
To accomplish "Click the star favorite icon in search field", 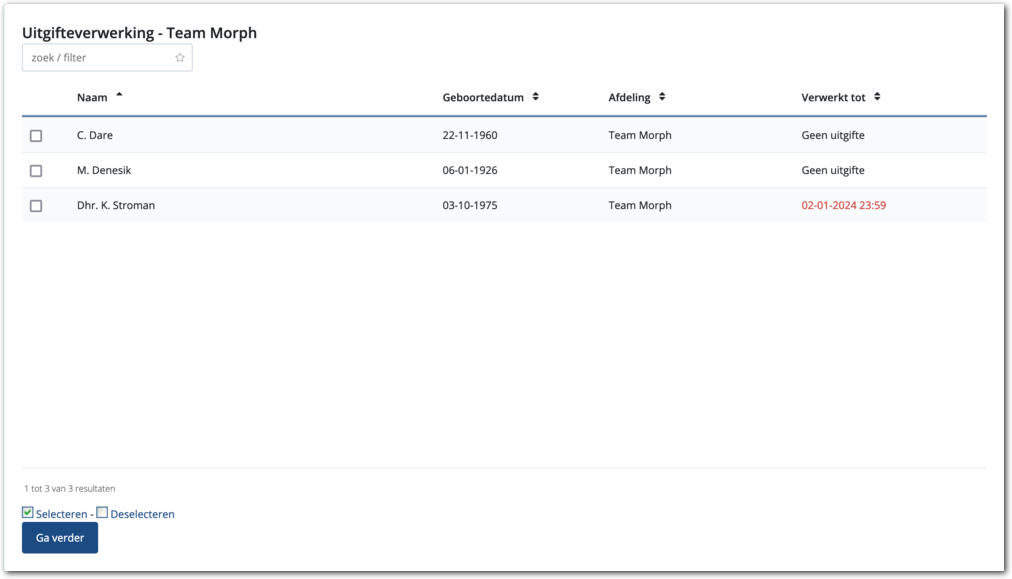I will [x=180, y=58].
